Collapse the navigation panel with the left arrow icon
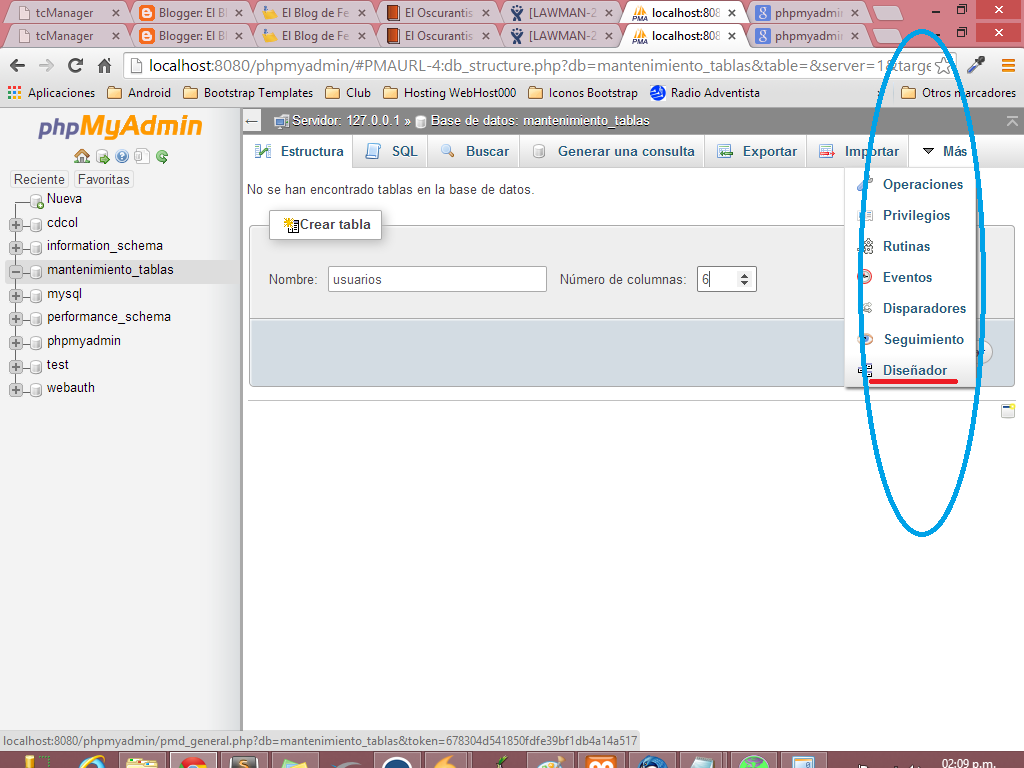Screen dimensions: 1024x768 click(250, 120)
